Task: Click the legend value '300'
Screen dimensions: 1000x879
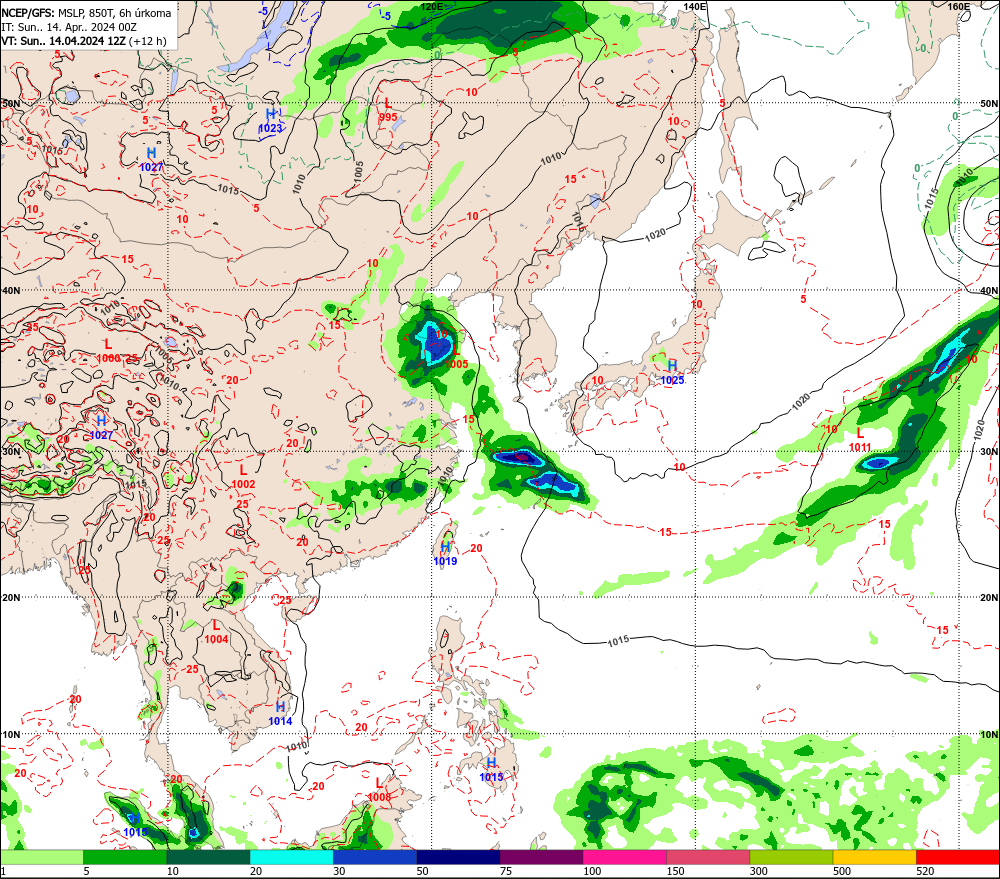Action: coord(758,871)
